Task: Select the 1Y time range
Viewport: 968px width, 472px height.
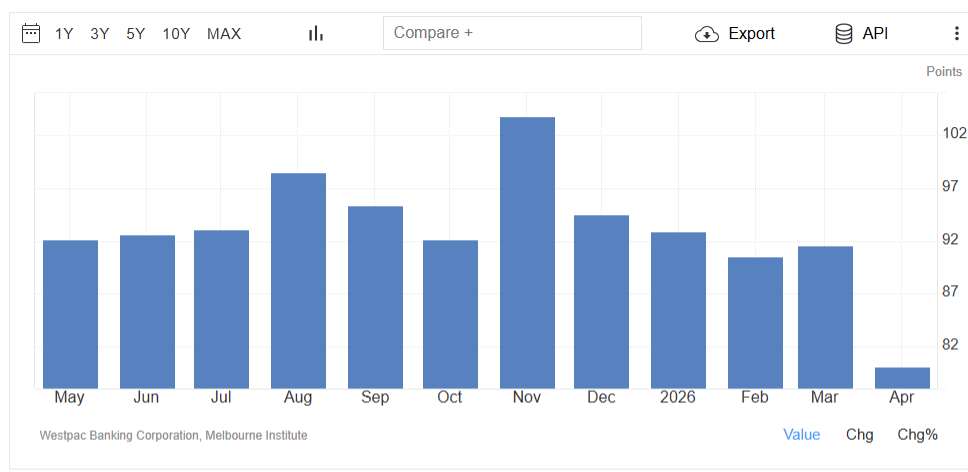Action: pos(64,34)
